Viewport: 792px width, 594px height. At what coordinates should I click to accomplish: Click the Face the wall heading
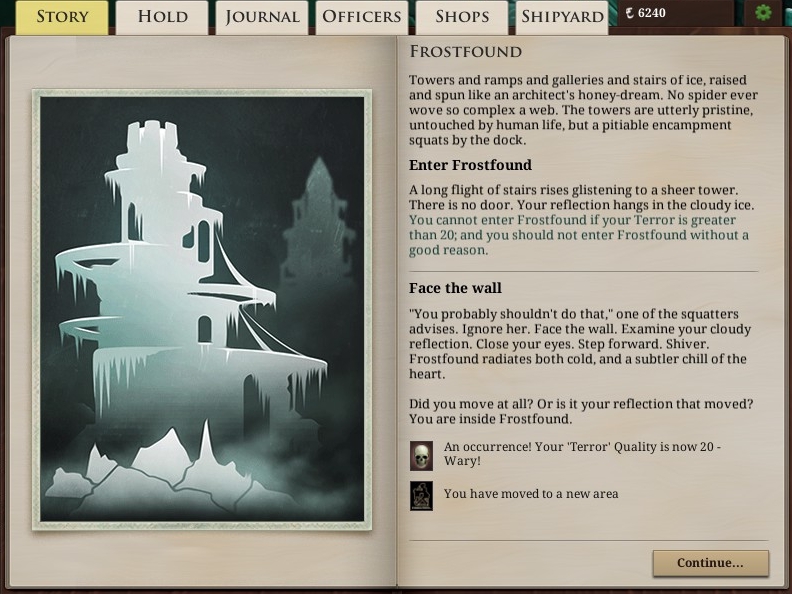pyautogui.click(x=455, y=288)
